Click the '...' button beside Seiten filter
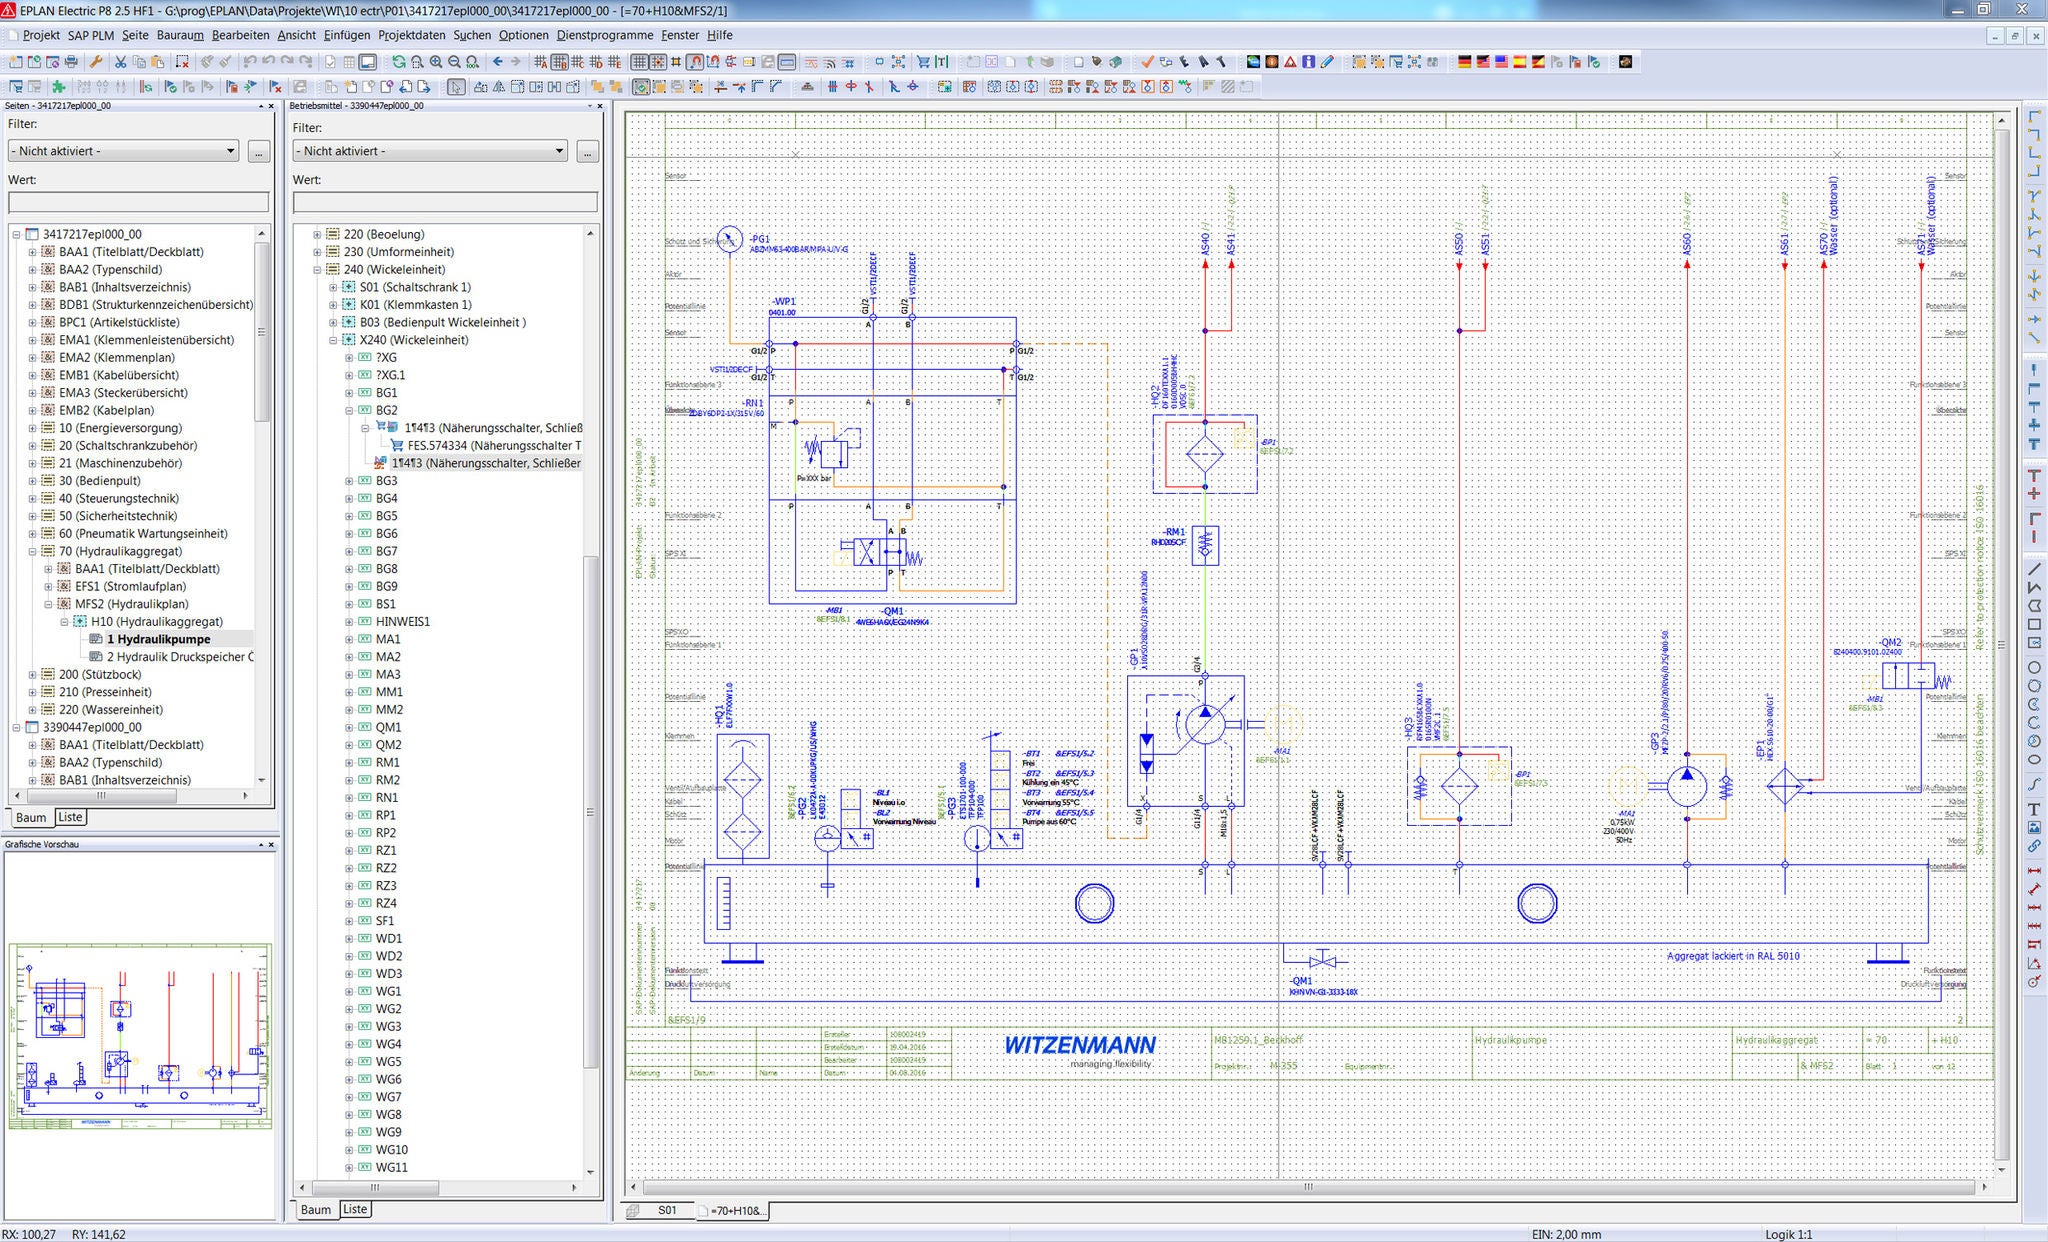Image resolution: width=2048 pixels, height=1242 pixels. click(258, 151)
